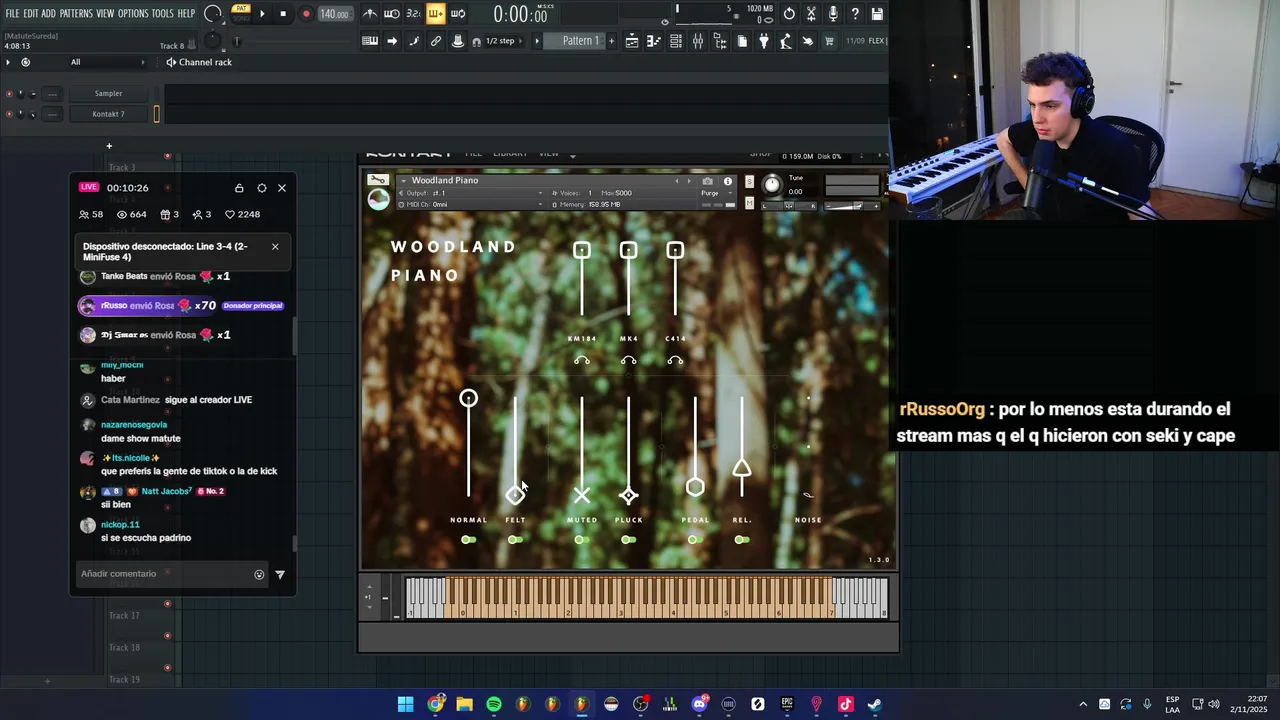Toggle the Kontakt instrument Mute M button

click(x=749, y=204)
